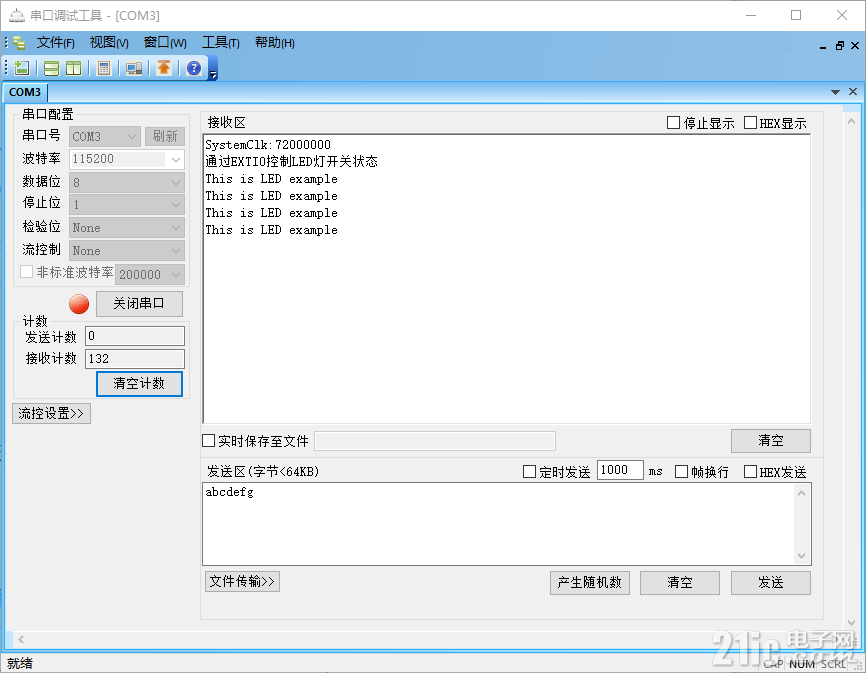Expand the 流控设置>> panel
The image size is (866, 673).
[x=51, y=414]
